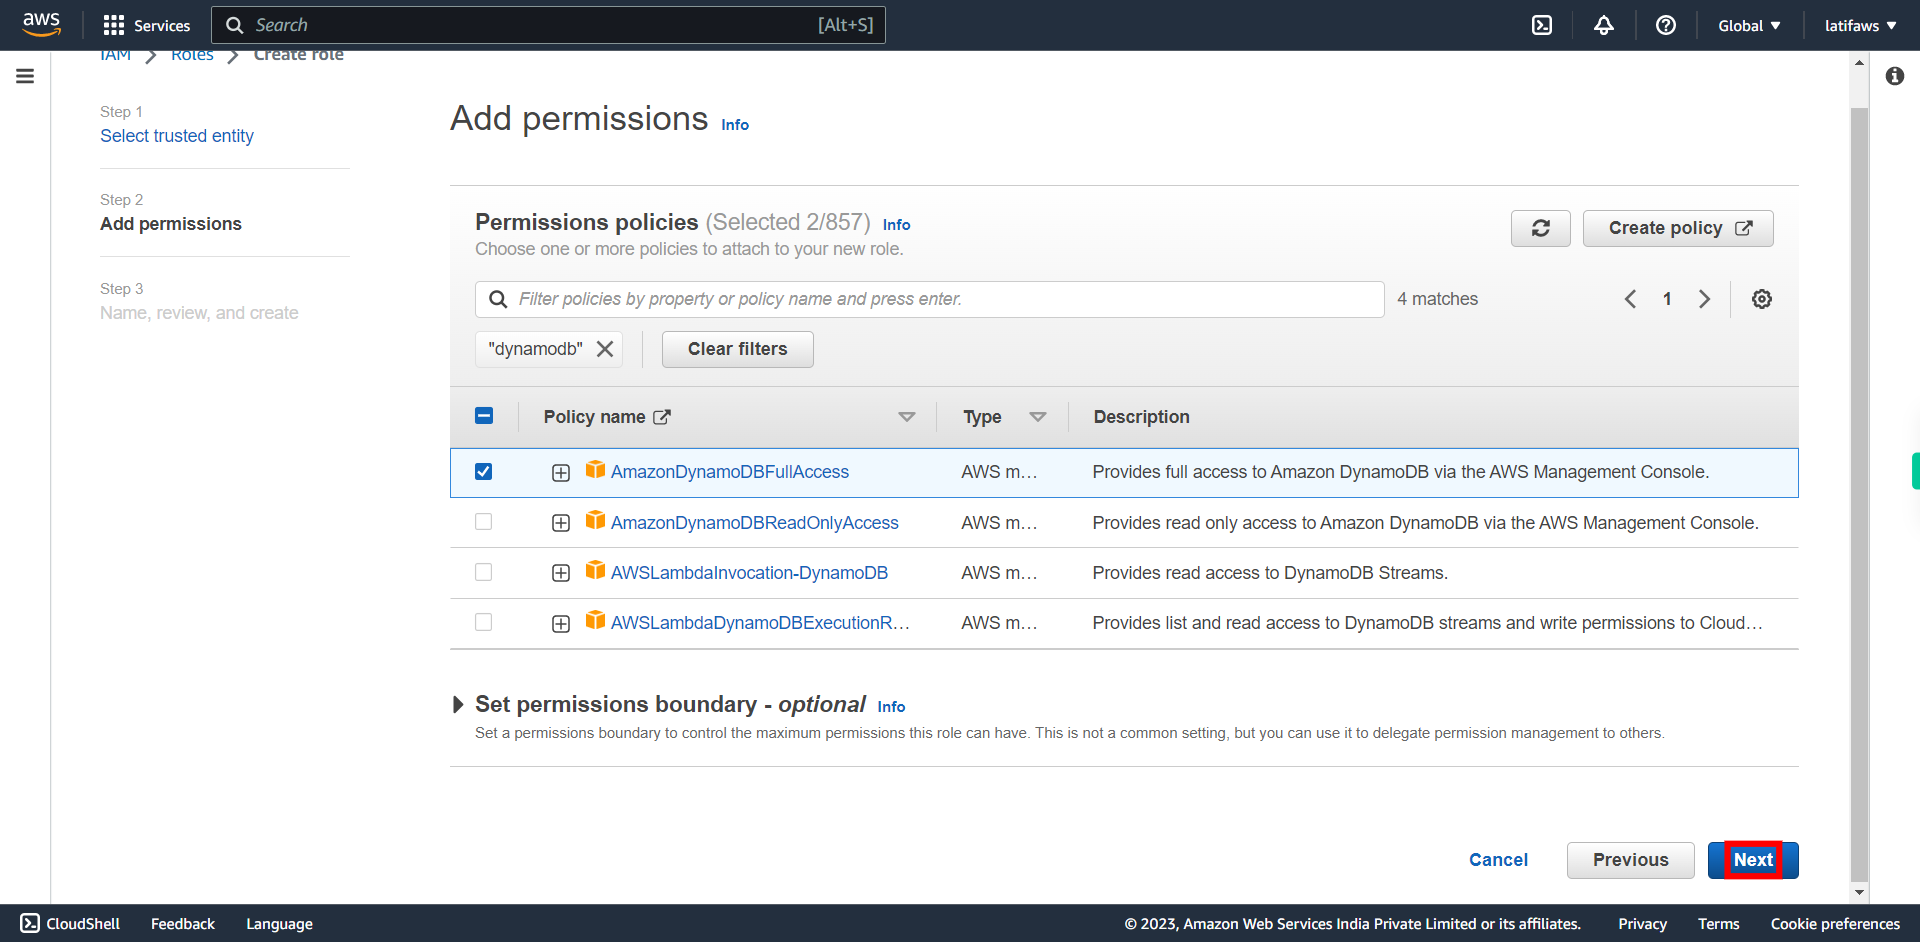Open Cookie preferences
Screen dimensions: 1920x942
[1835, 924]
